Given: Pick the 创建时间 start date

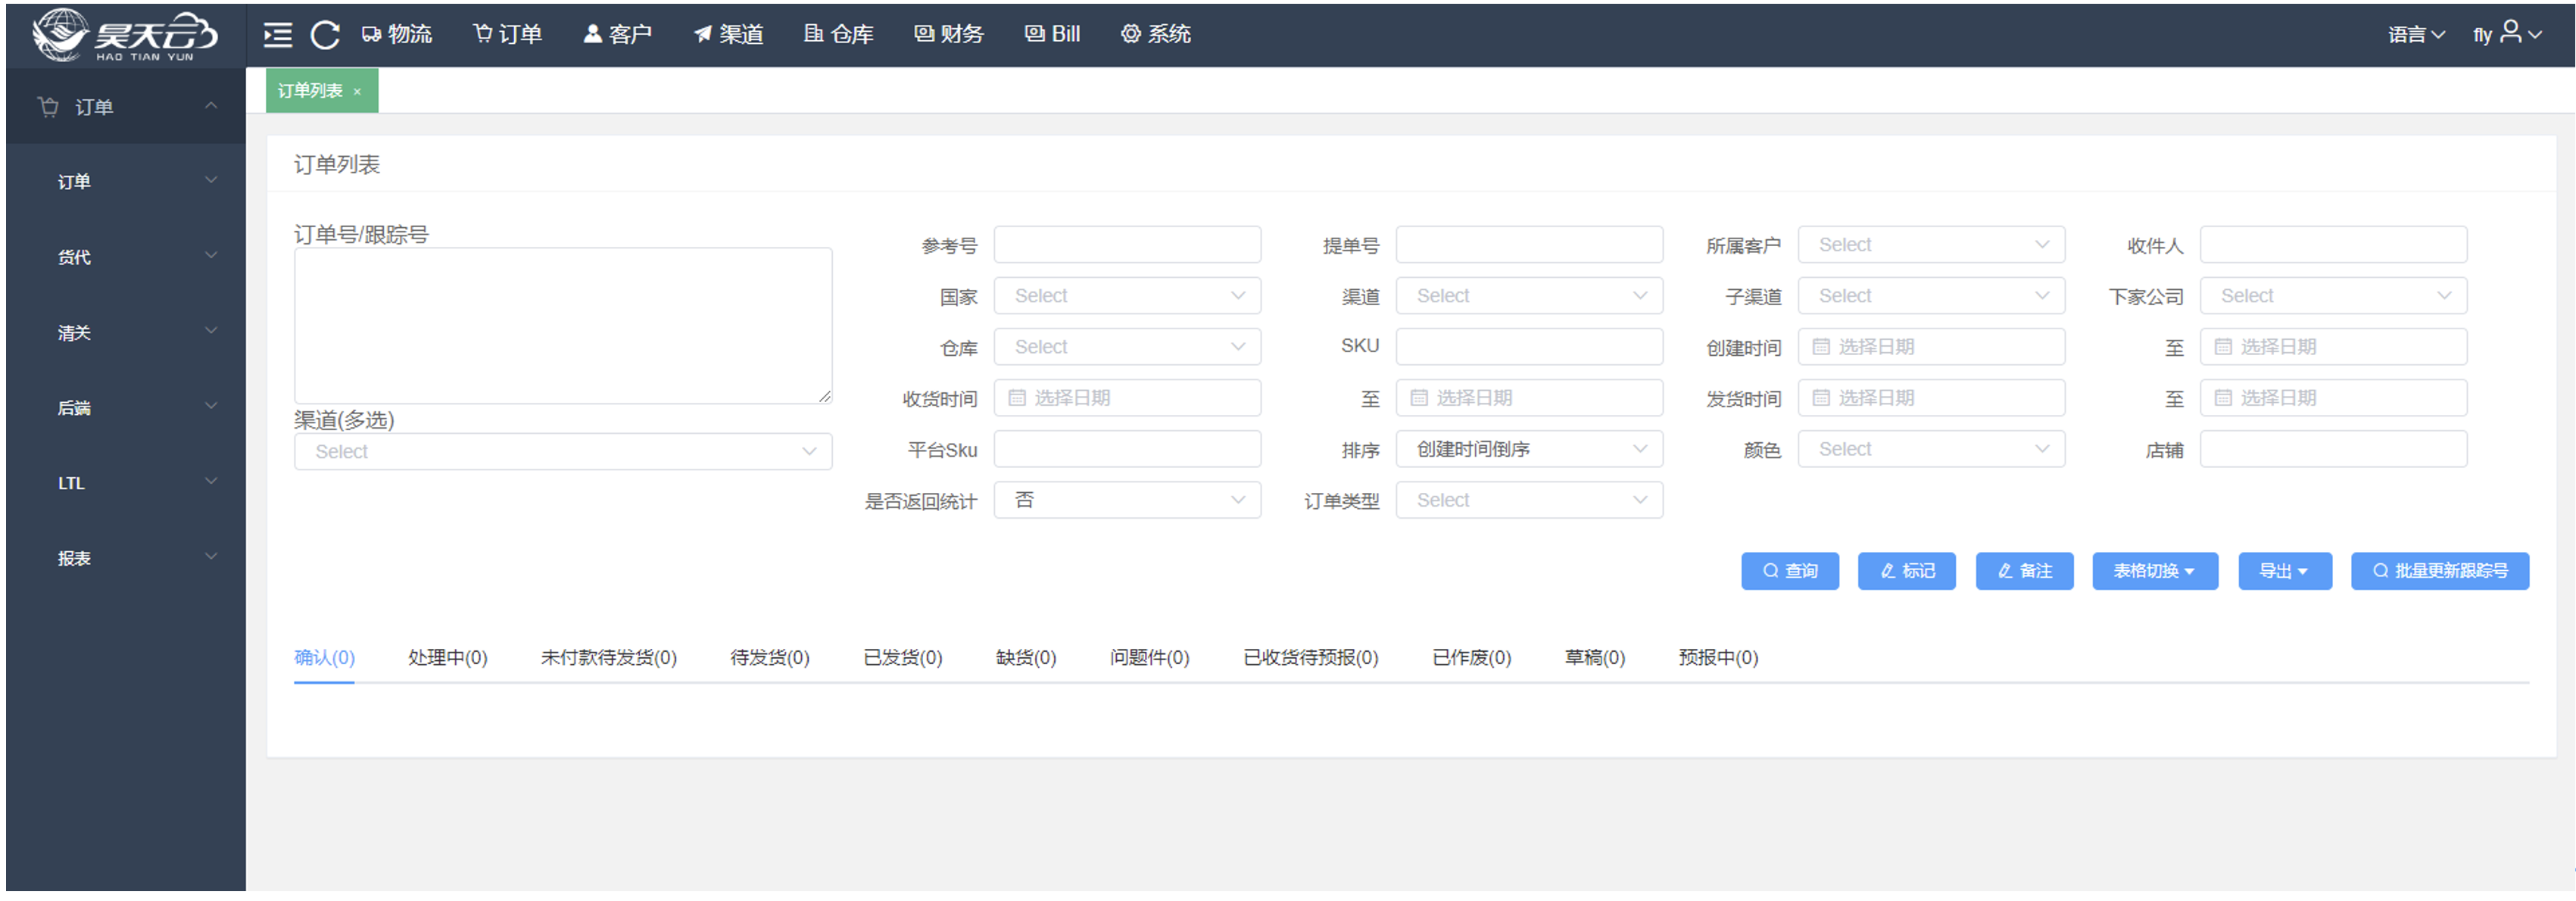Looking at the screenshot, I should pyautogui.click(x=1931, y=347).
